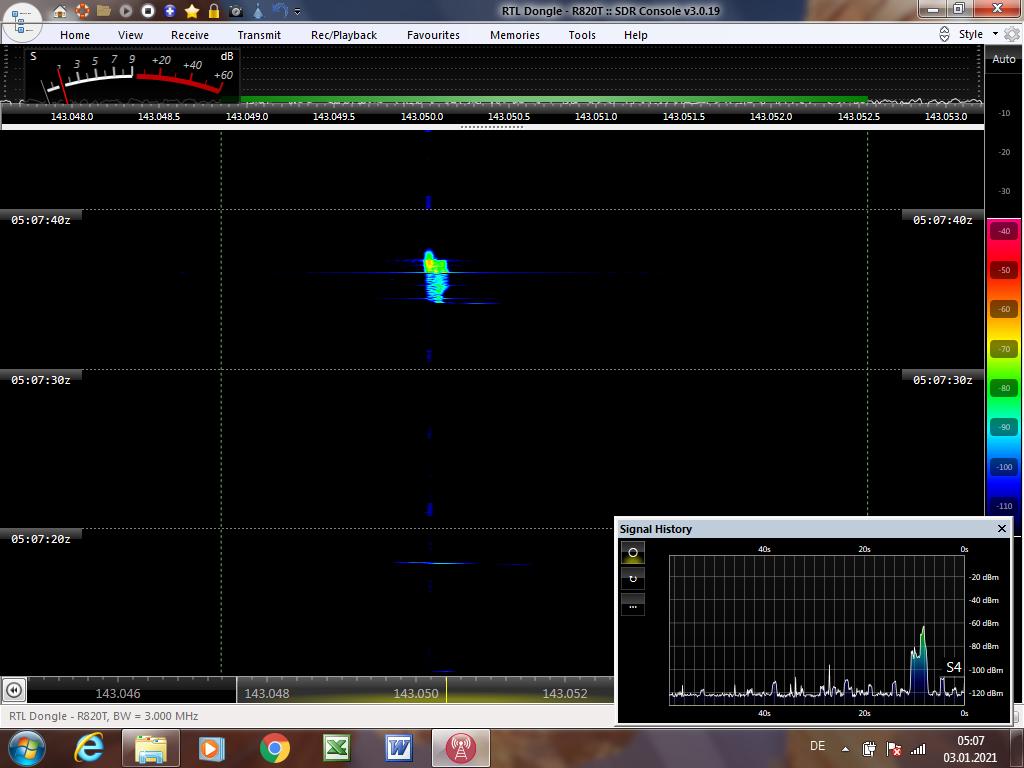The image size is (1024, 768).
Task: Click the rewind circular button at bottom left
Action: point(14,690)
